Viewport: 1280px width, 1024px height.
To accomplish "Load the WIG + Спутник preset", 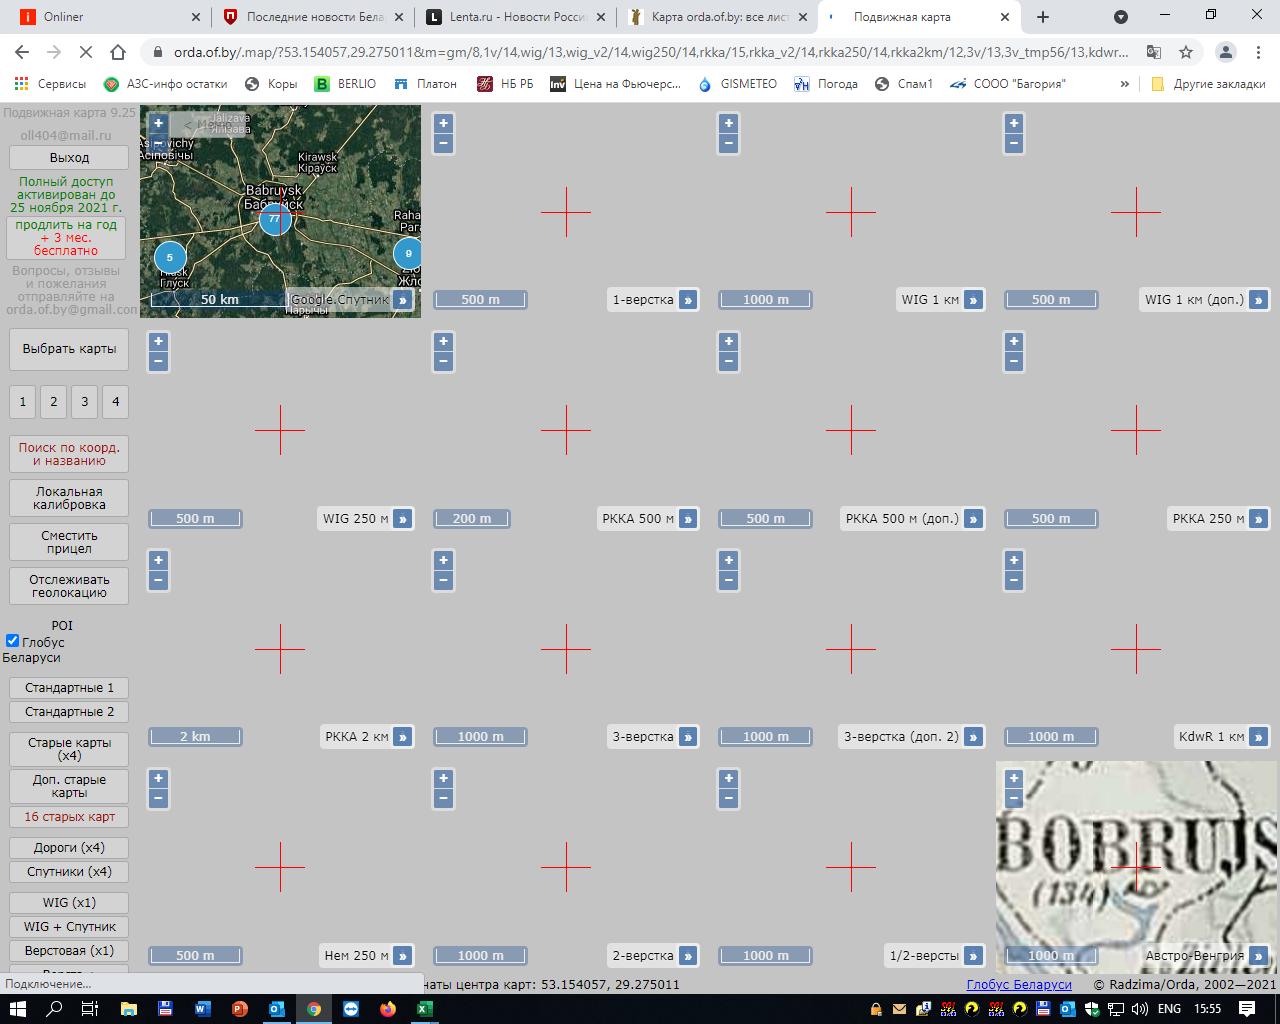I will [69, 927].
